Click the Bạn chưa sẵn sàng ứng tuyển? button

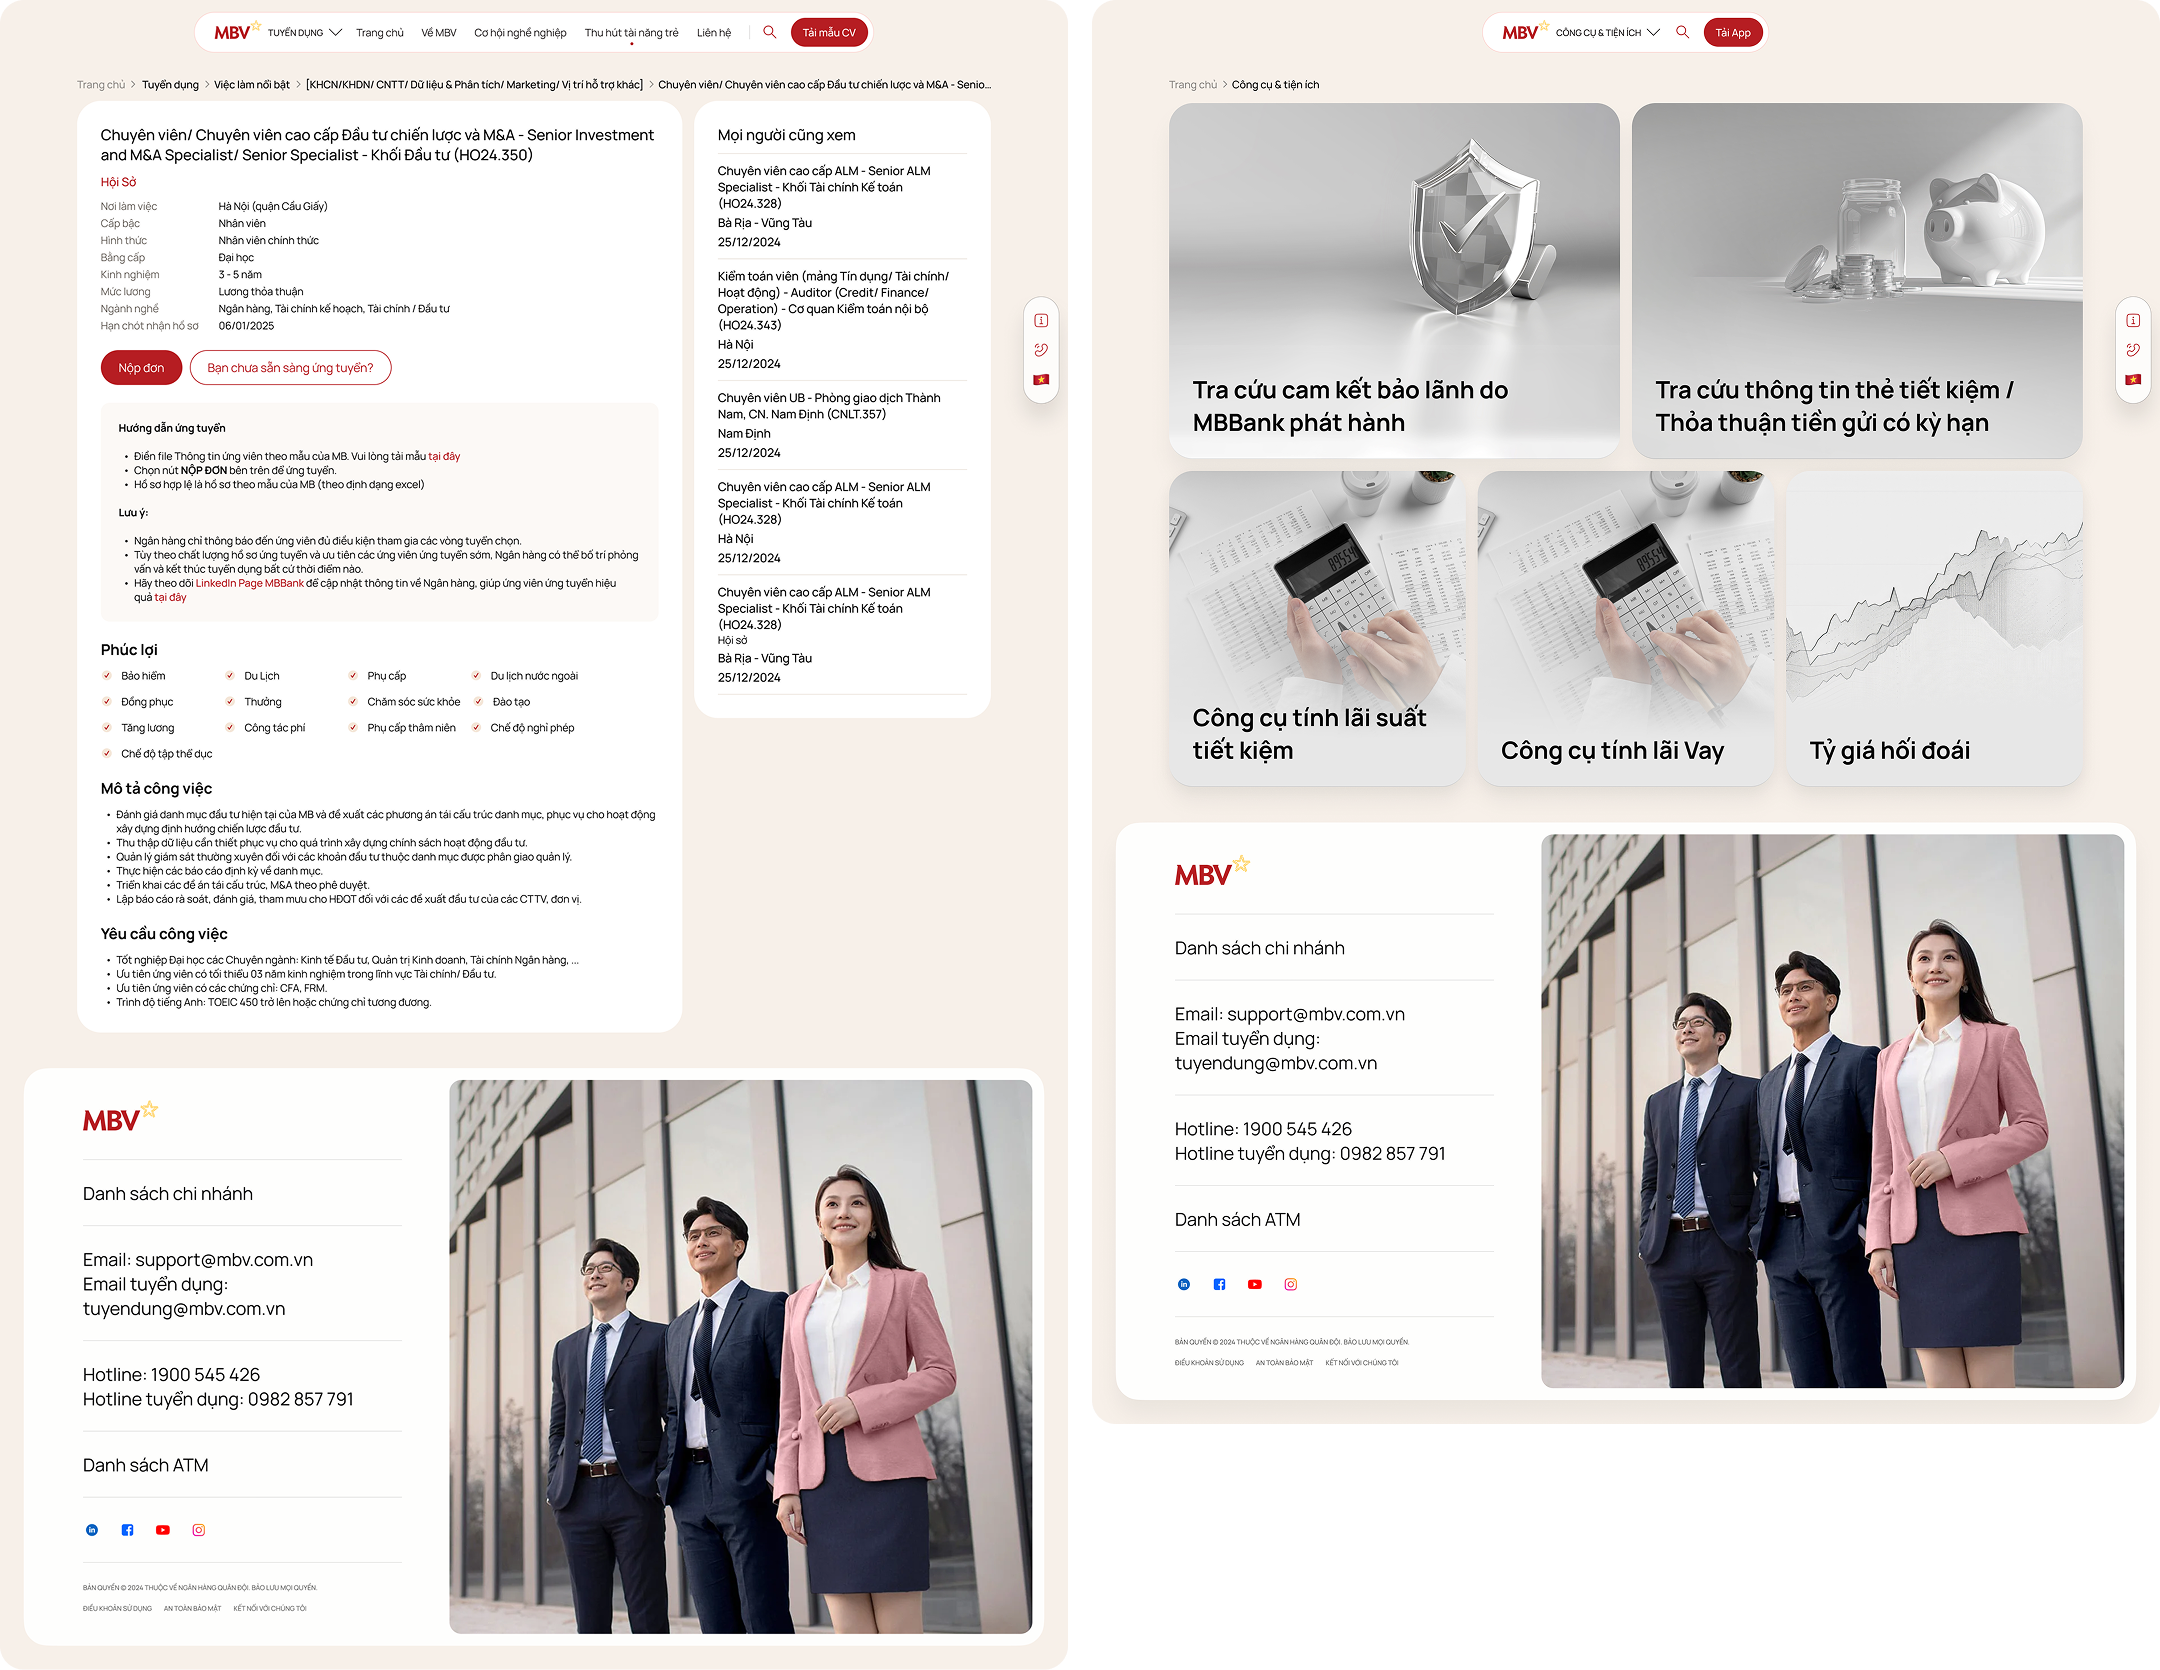pyautogui.click(x=290, y=368)
